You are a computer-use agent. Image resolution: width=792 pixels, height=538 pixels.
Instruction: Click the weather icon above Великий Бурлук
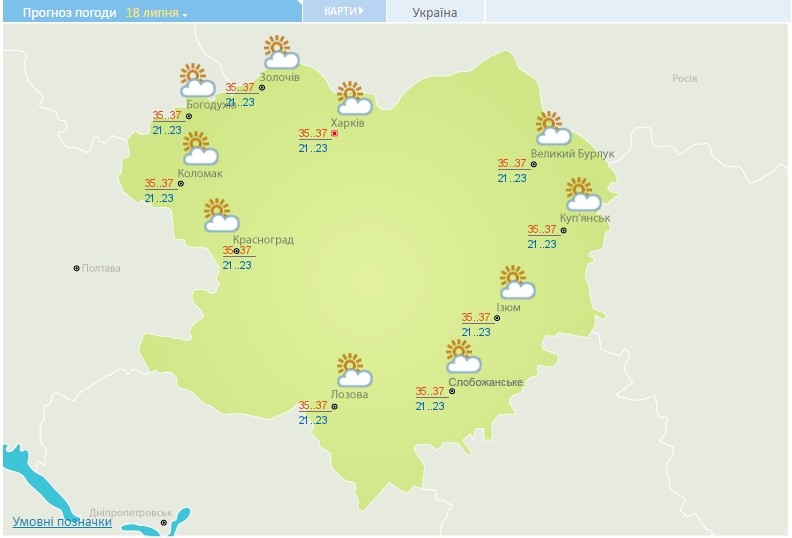click(553, 128)
